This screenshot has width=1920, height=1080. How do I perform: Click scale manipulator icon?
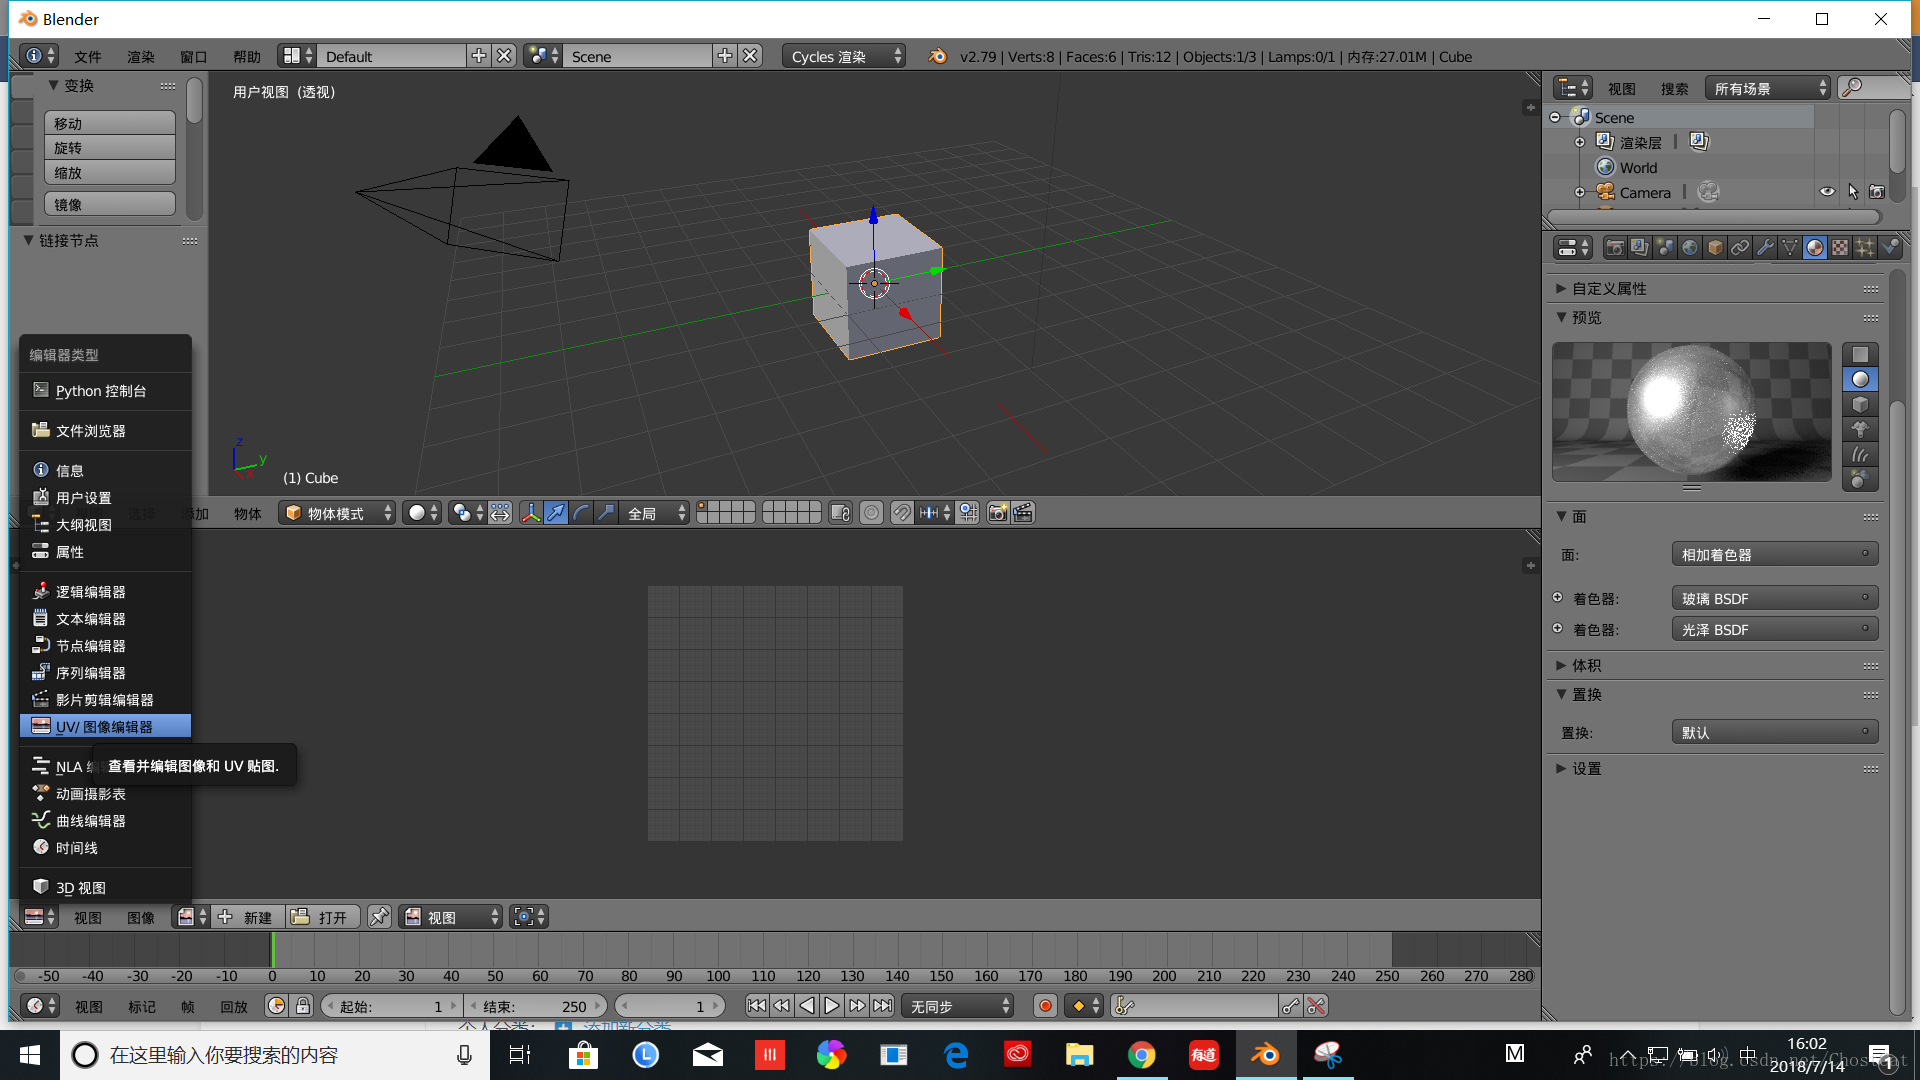pyautogui.click(x=606, y=513)
